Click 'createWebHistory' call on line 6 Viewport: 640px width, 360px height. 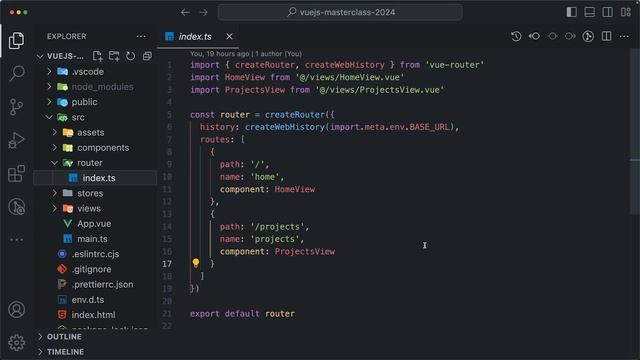(x=284, y=127)
